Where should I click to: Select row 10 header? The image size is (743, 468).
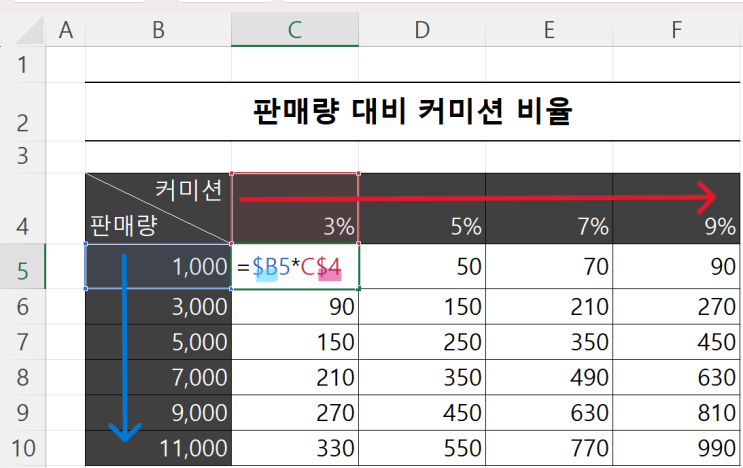[x=22, y=448]
